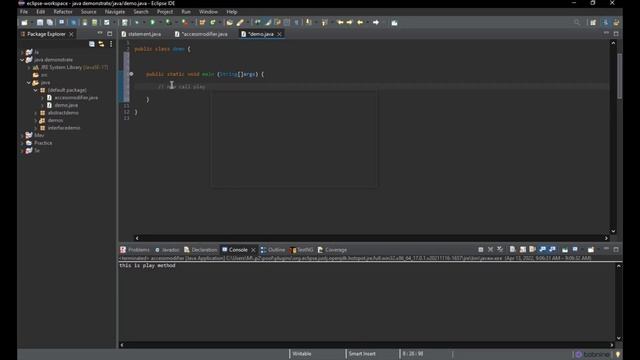The height and width of the screenshot is (360, 640).
Task: Toggle Show Console on Standard Error change
Action: (552, 249)
